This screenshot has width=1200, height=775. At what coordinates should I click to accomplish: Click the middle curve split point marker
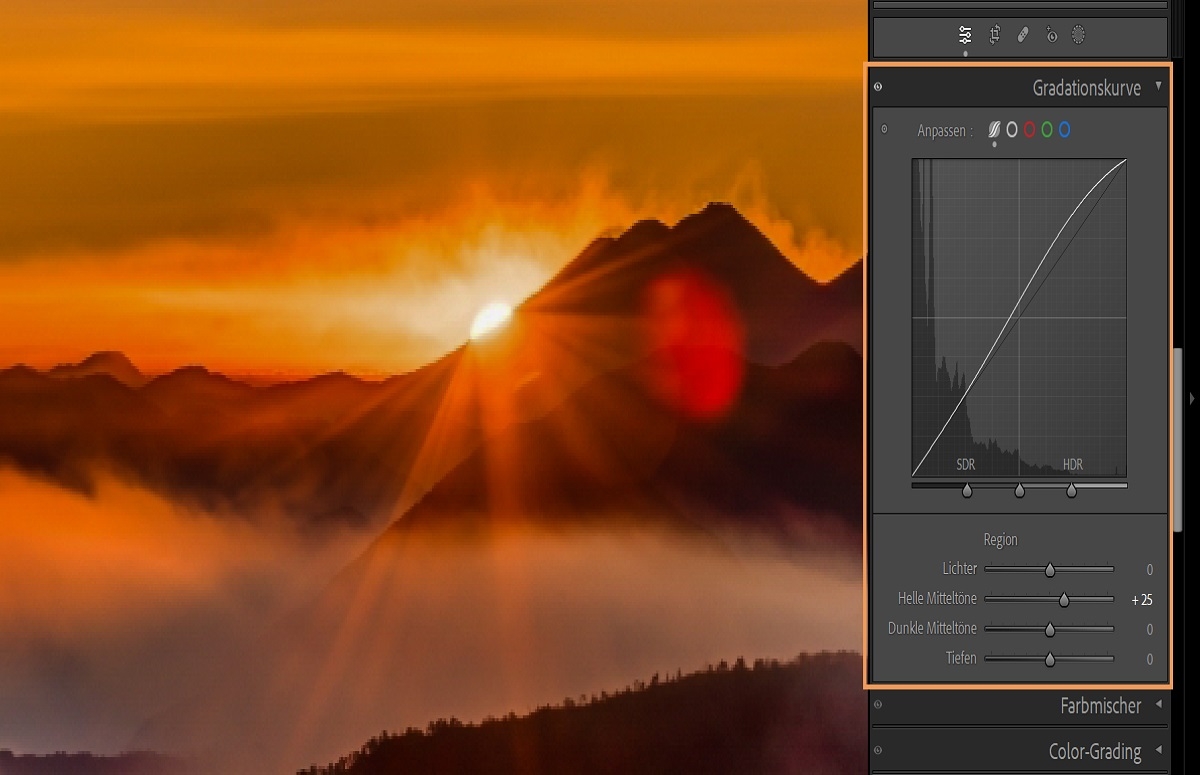click(1020, 491)
